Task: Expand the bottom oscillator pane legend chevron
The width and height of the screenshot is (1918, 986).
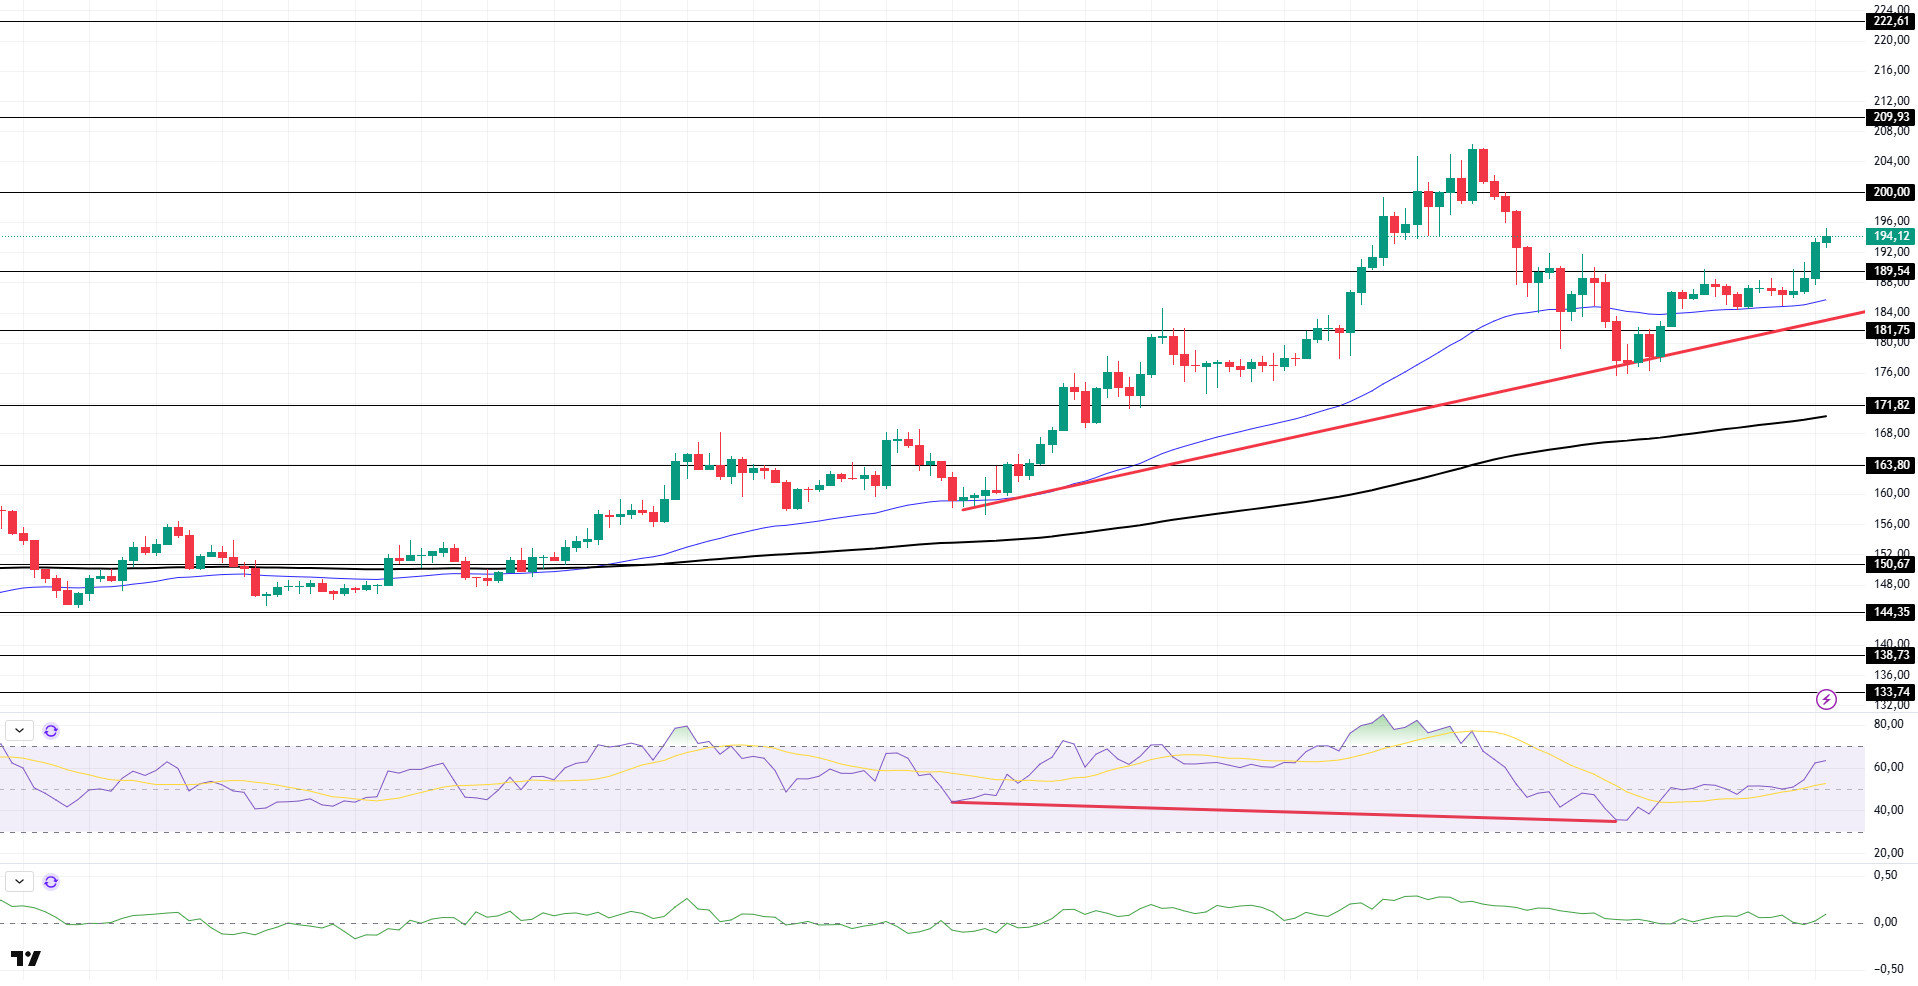Action: pos(20,882)
